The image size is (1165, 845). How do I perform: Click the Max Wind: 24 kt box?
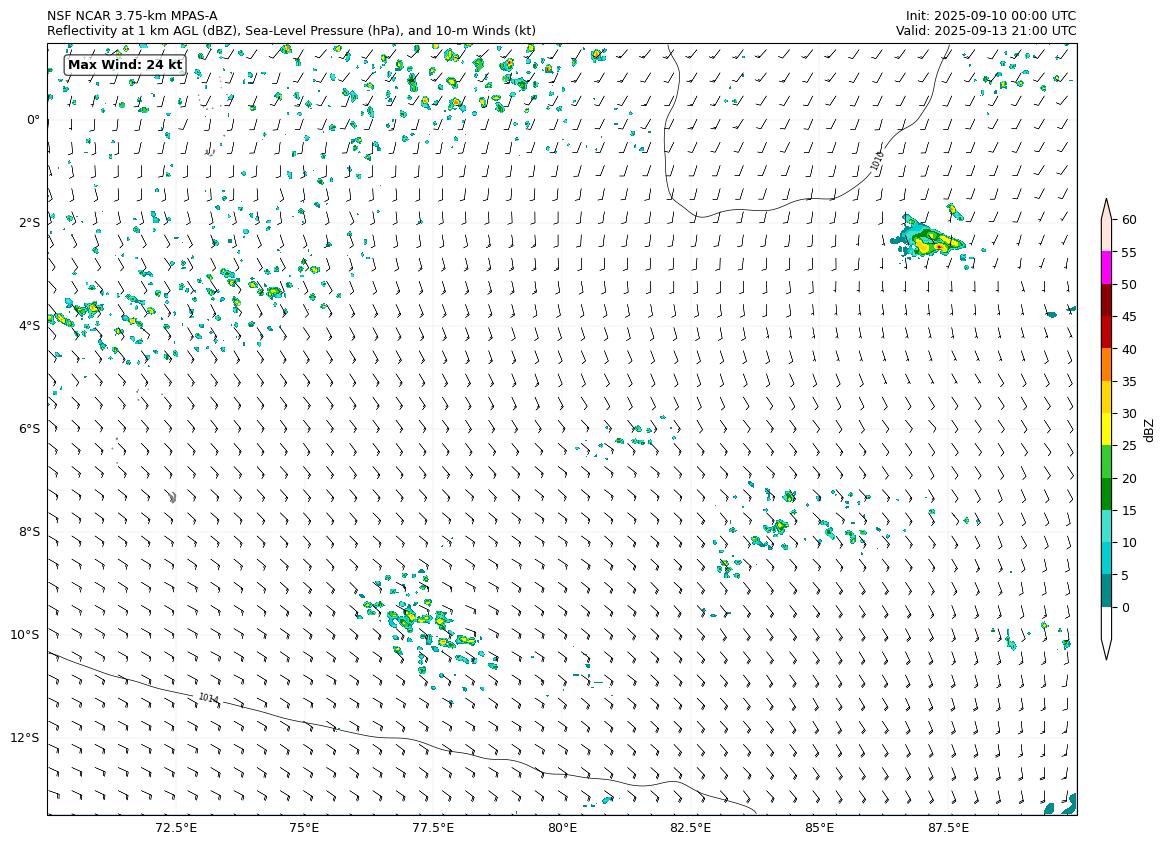click(x=125, y=65)
